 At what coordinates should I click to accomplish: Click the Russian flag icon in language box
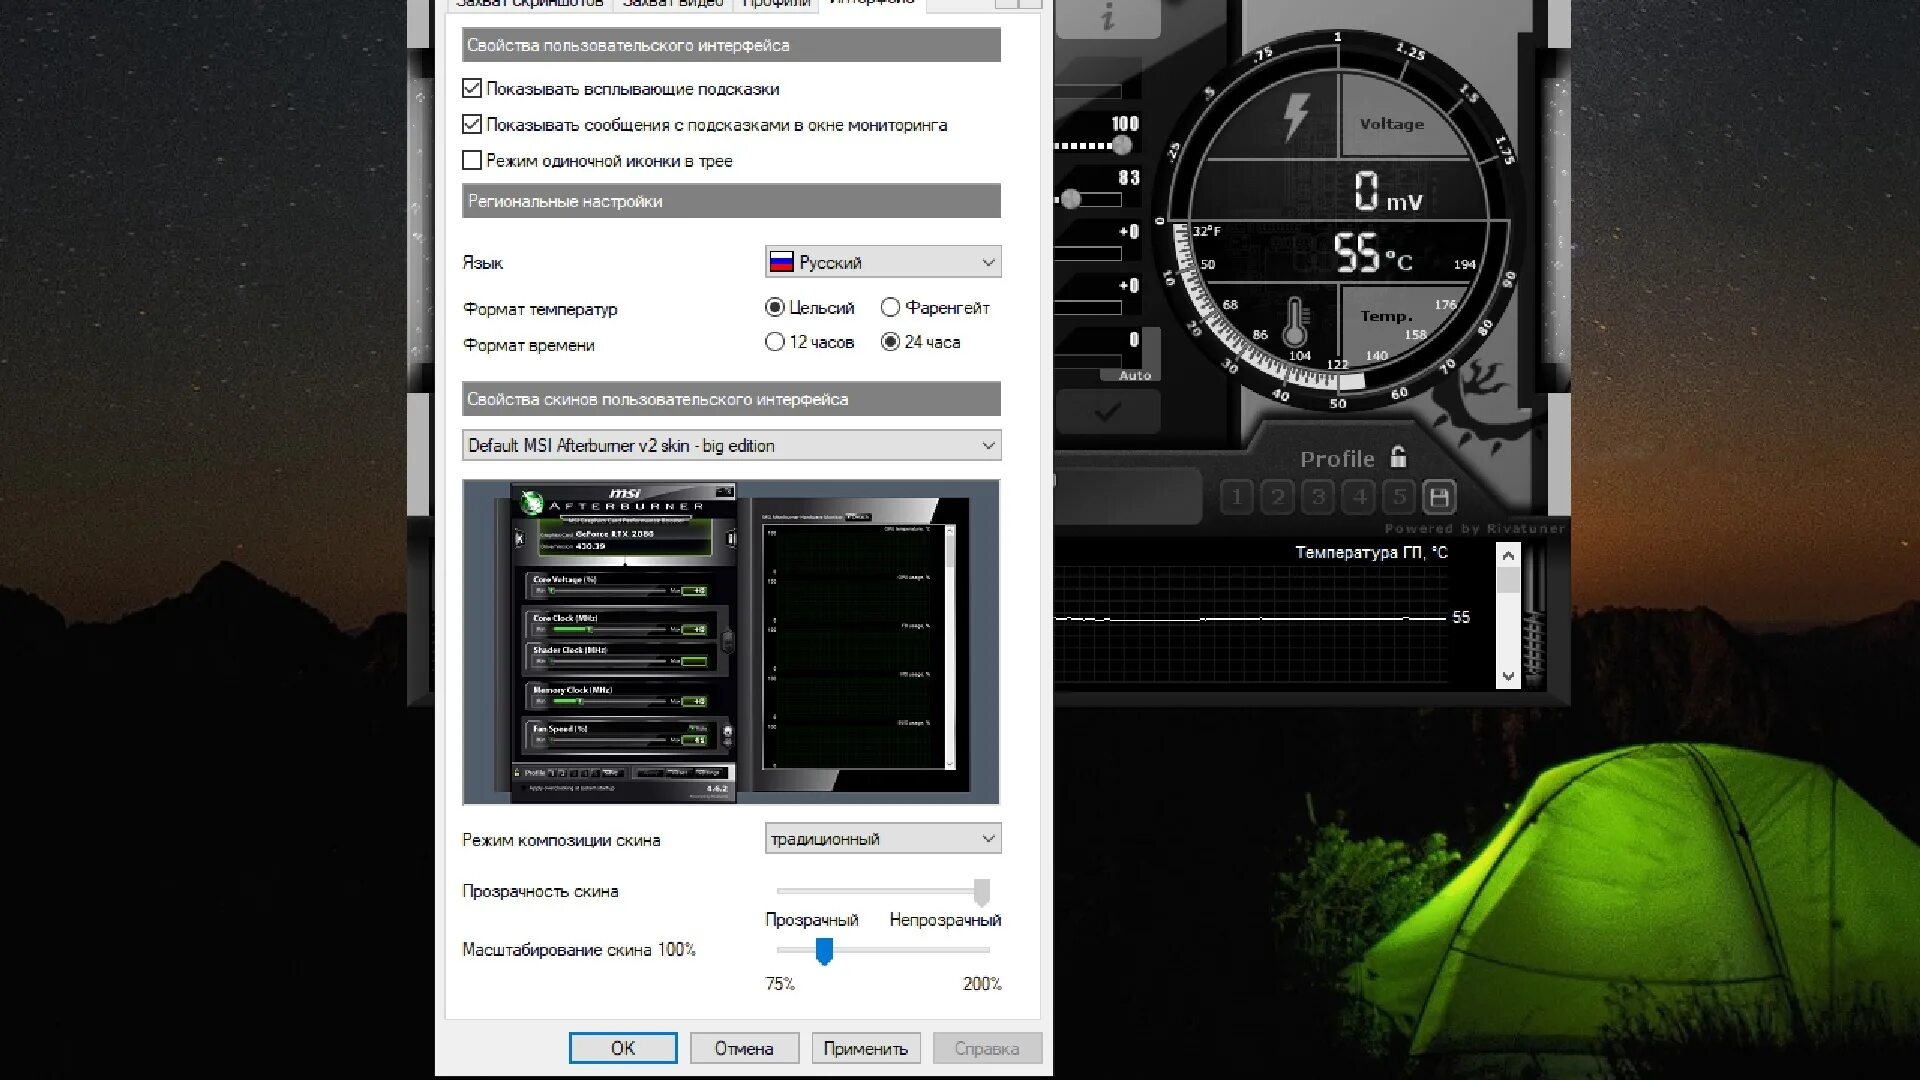click(781, 262)
